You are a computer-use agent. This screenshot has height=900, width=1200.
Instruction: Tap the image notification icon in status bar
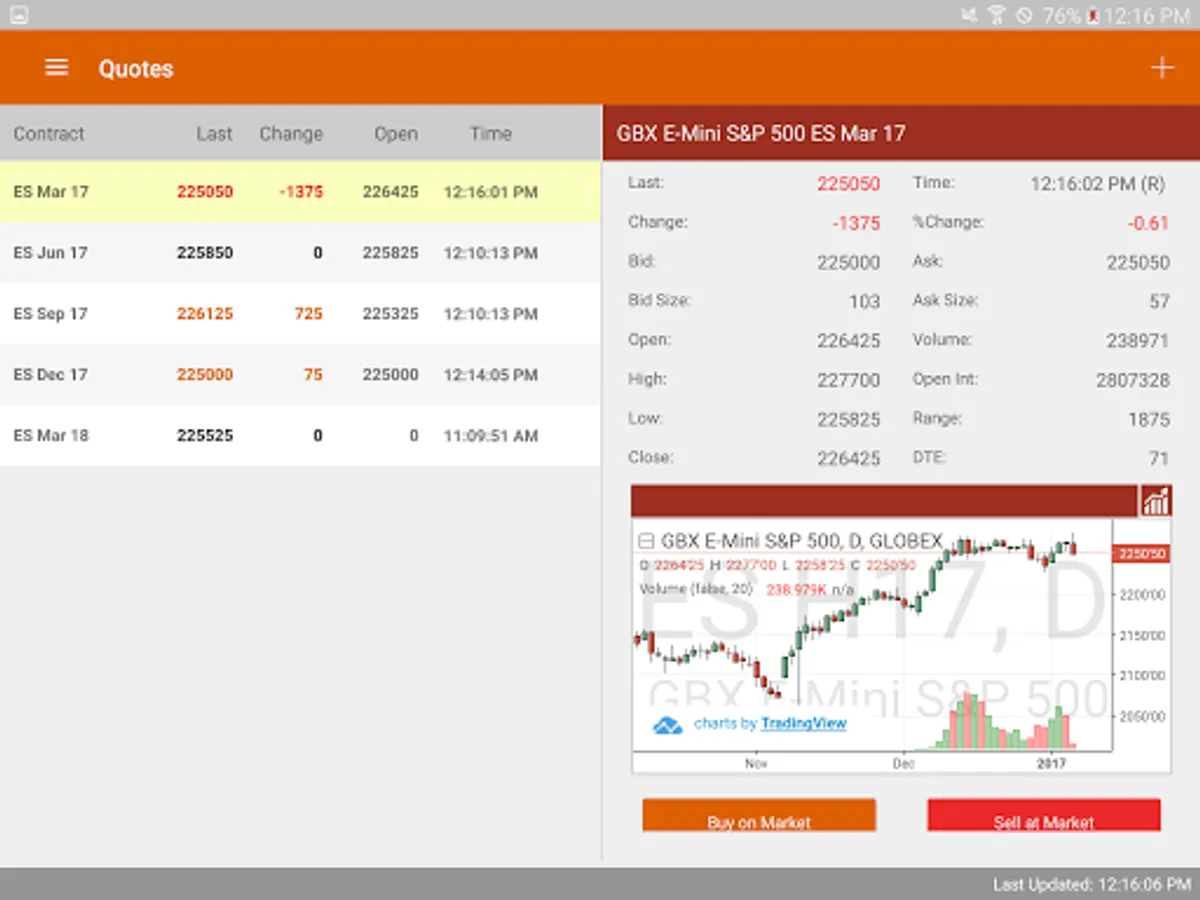[18, 15]
